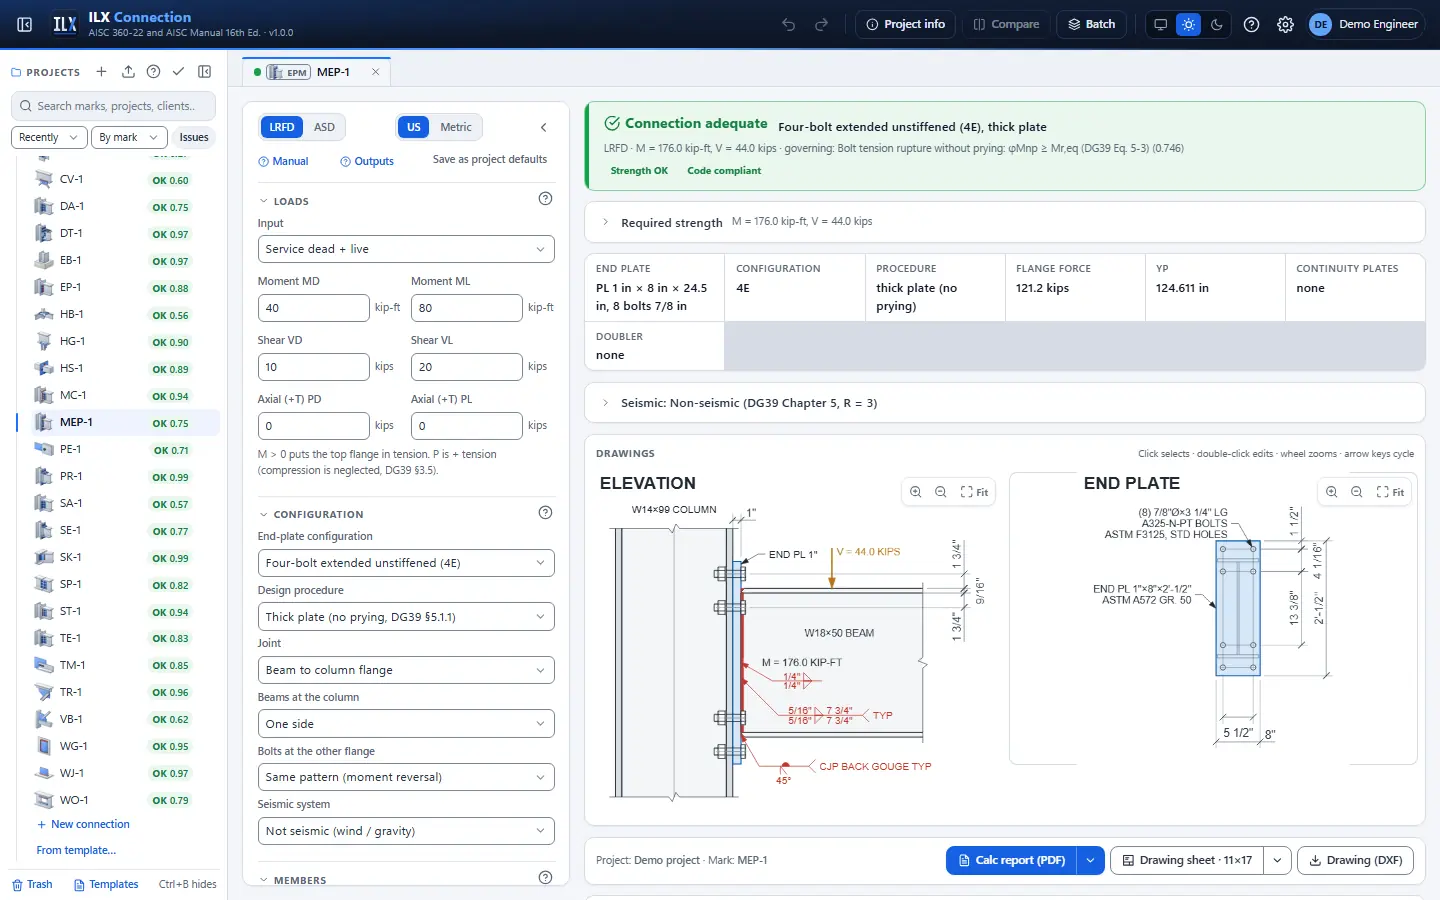Open Batch mode

pos(1092,24)
